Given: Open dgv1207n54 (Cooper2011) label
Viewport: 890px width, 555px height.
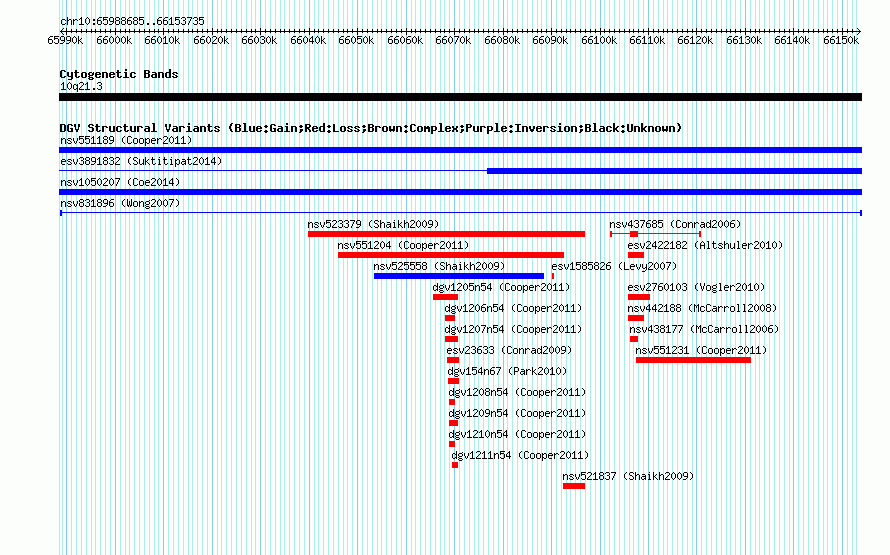Looking at the screenshot, I should [513, 329].
